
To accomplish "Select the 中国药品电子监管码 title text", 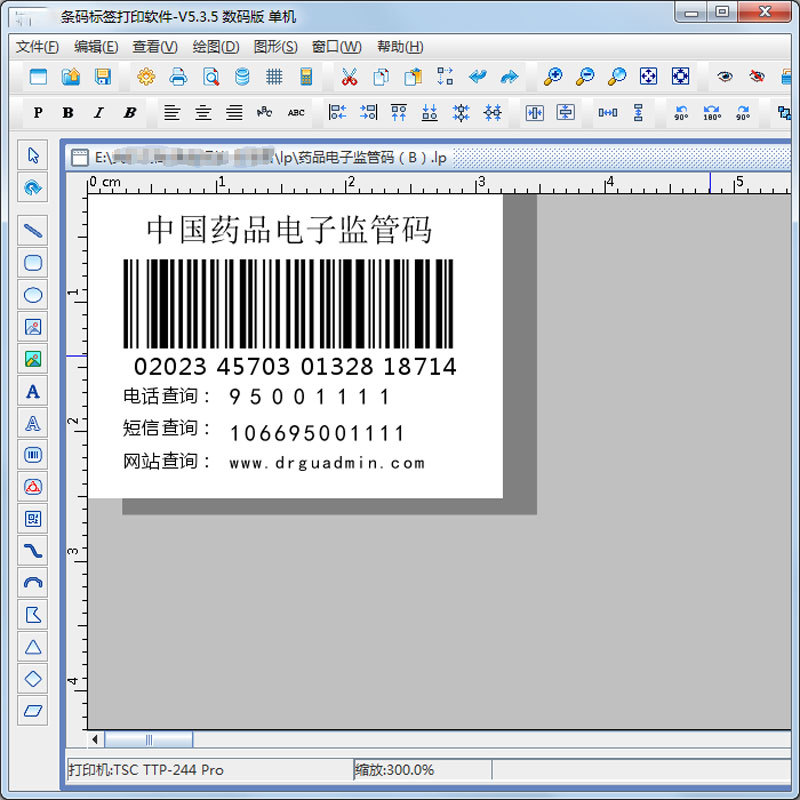I will [289, 230].
